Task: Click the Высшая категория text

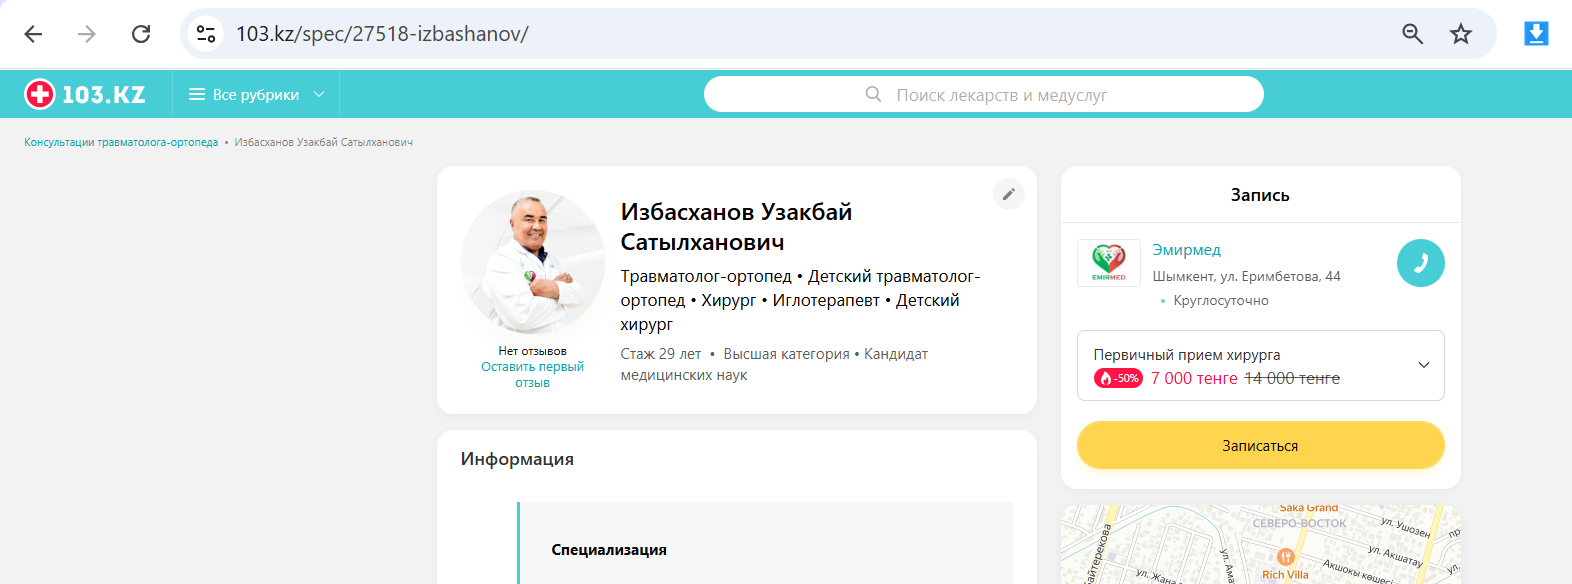Action: (786, 354)
